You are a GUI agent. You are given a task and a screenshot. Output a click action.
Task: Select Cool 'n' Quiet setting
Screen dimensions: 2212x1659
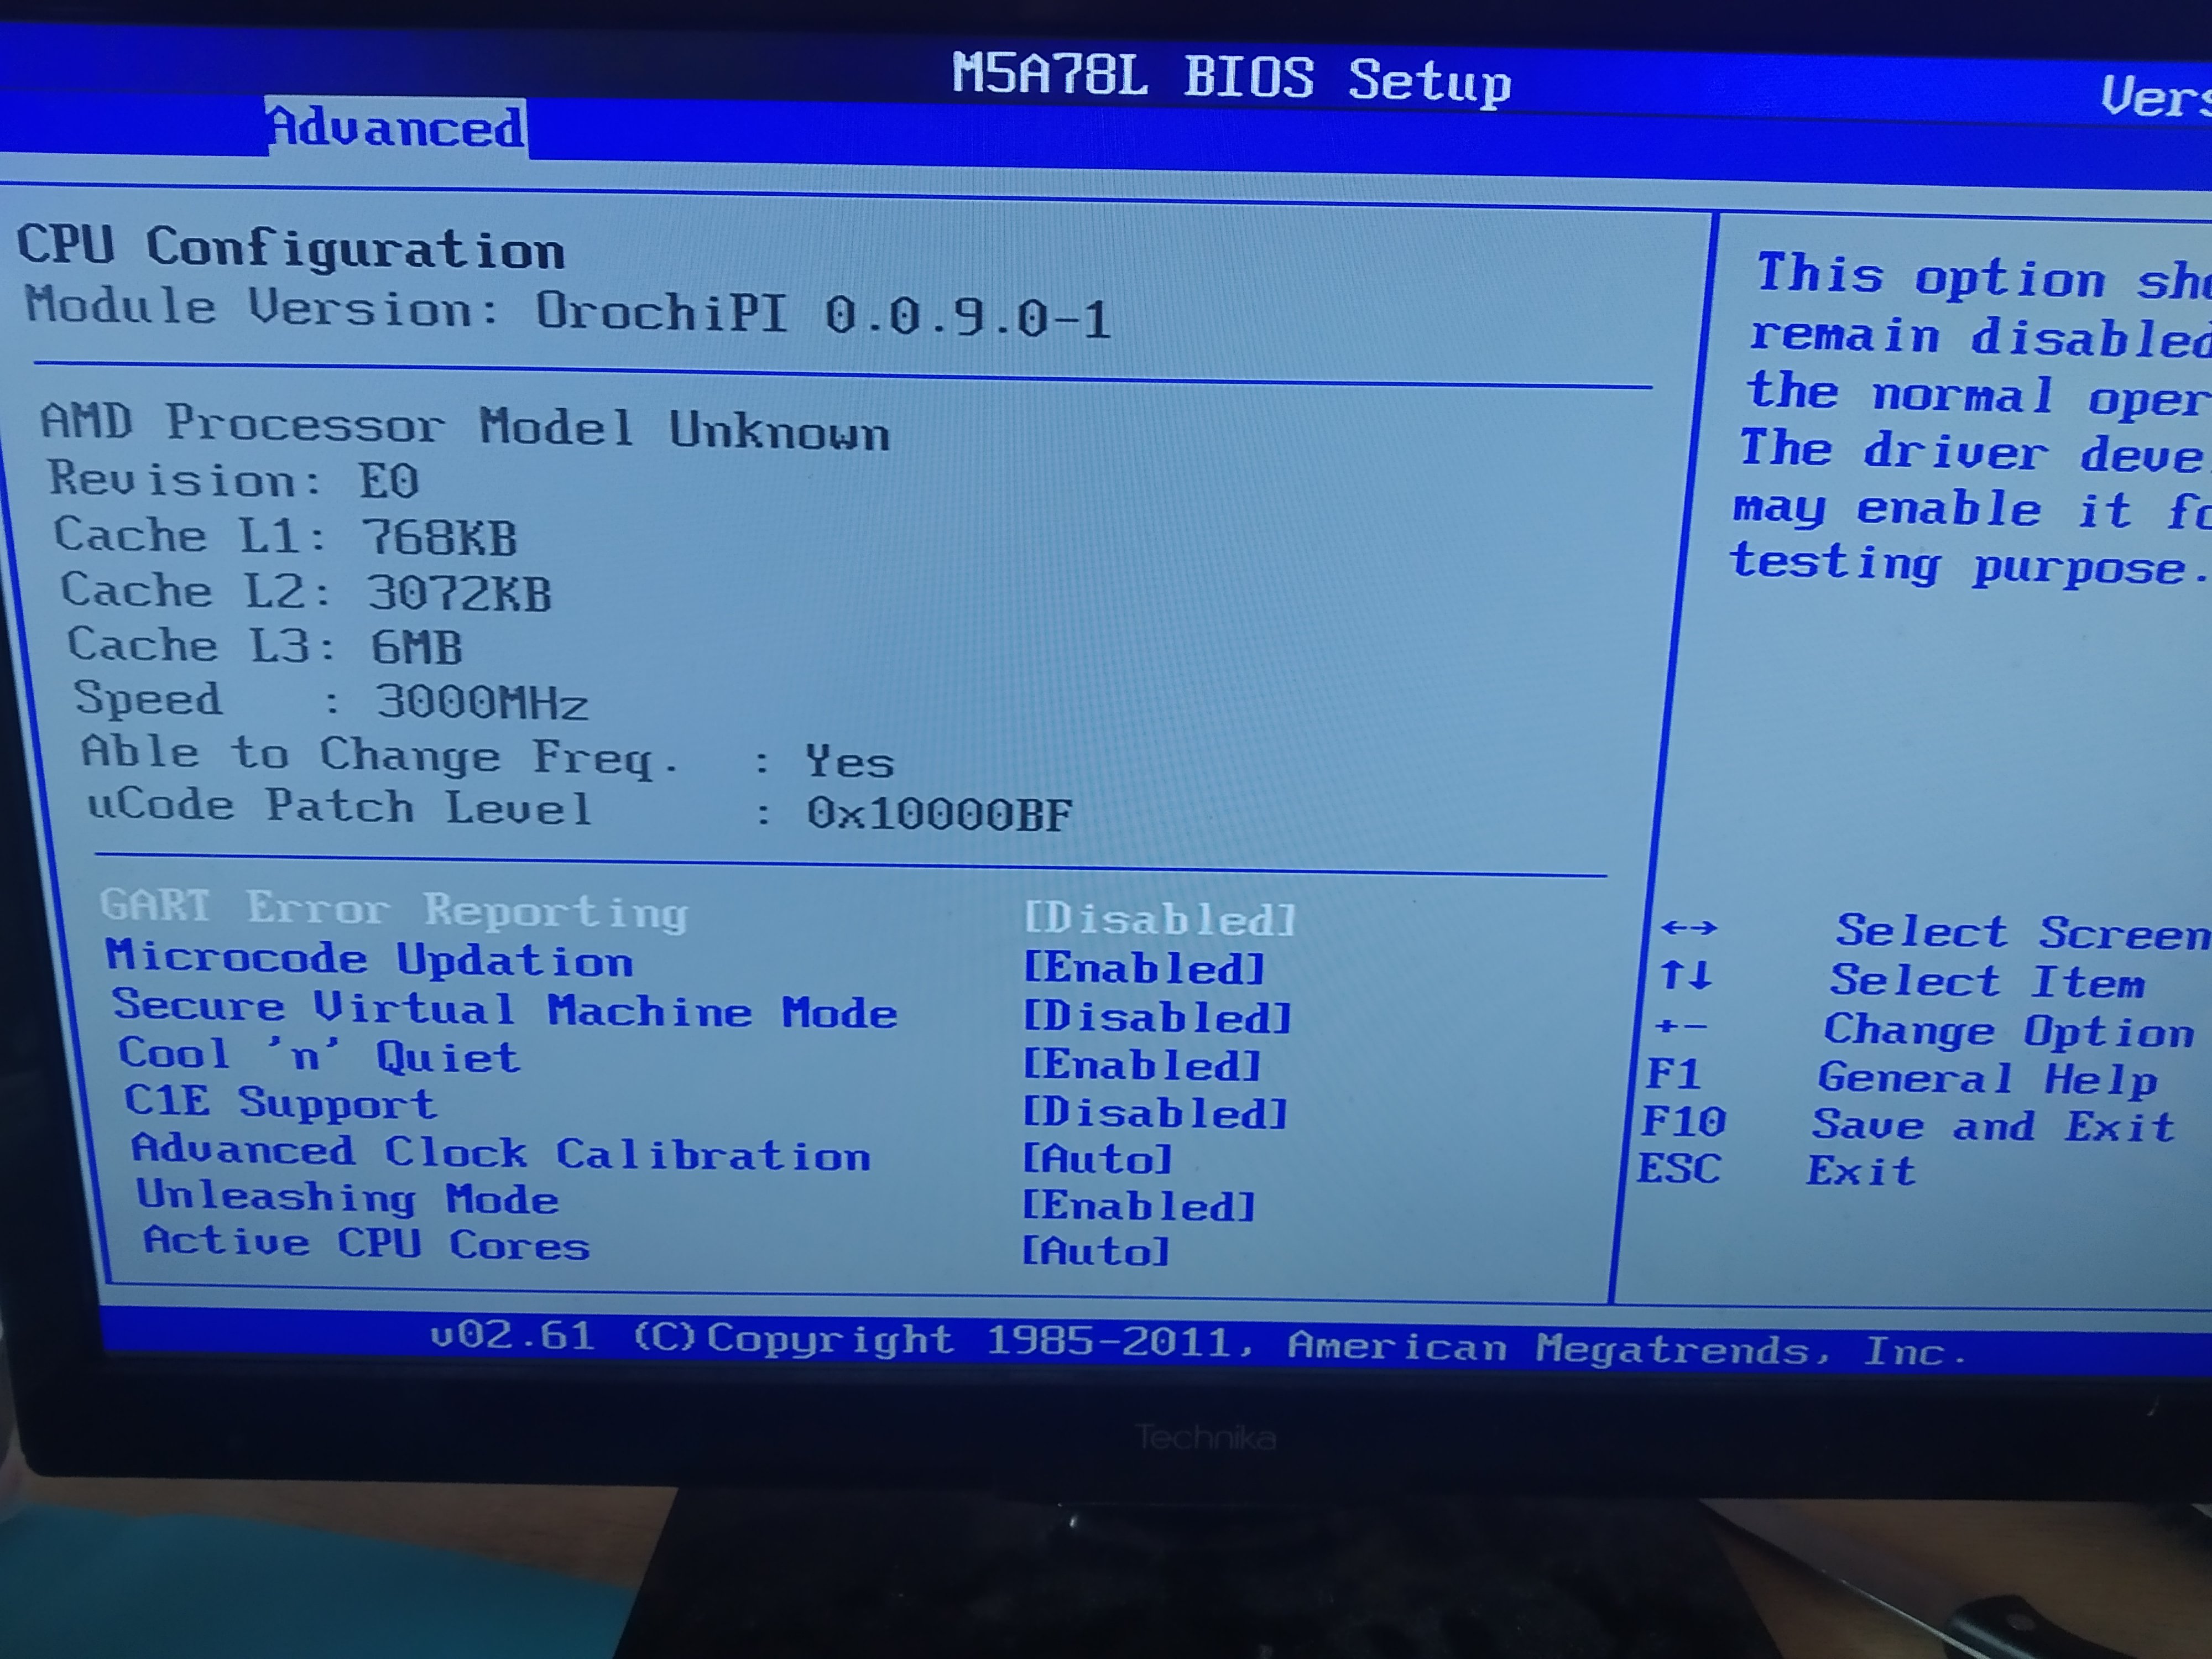pyautogui.click(x=319, y=1055)
